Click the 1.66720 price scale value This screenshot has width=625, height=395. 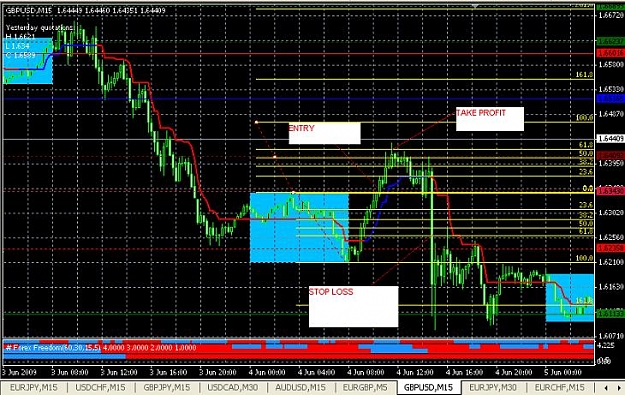(x=611, y=16)
